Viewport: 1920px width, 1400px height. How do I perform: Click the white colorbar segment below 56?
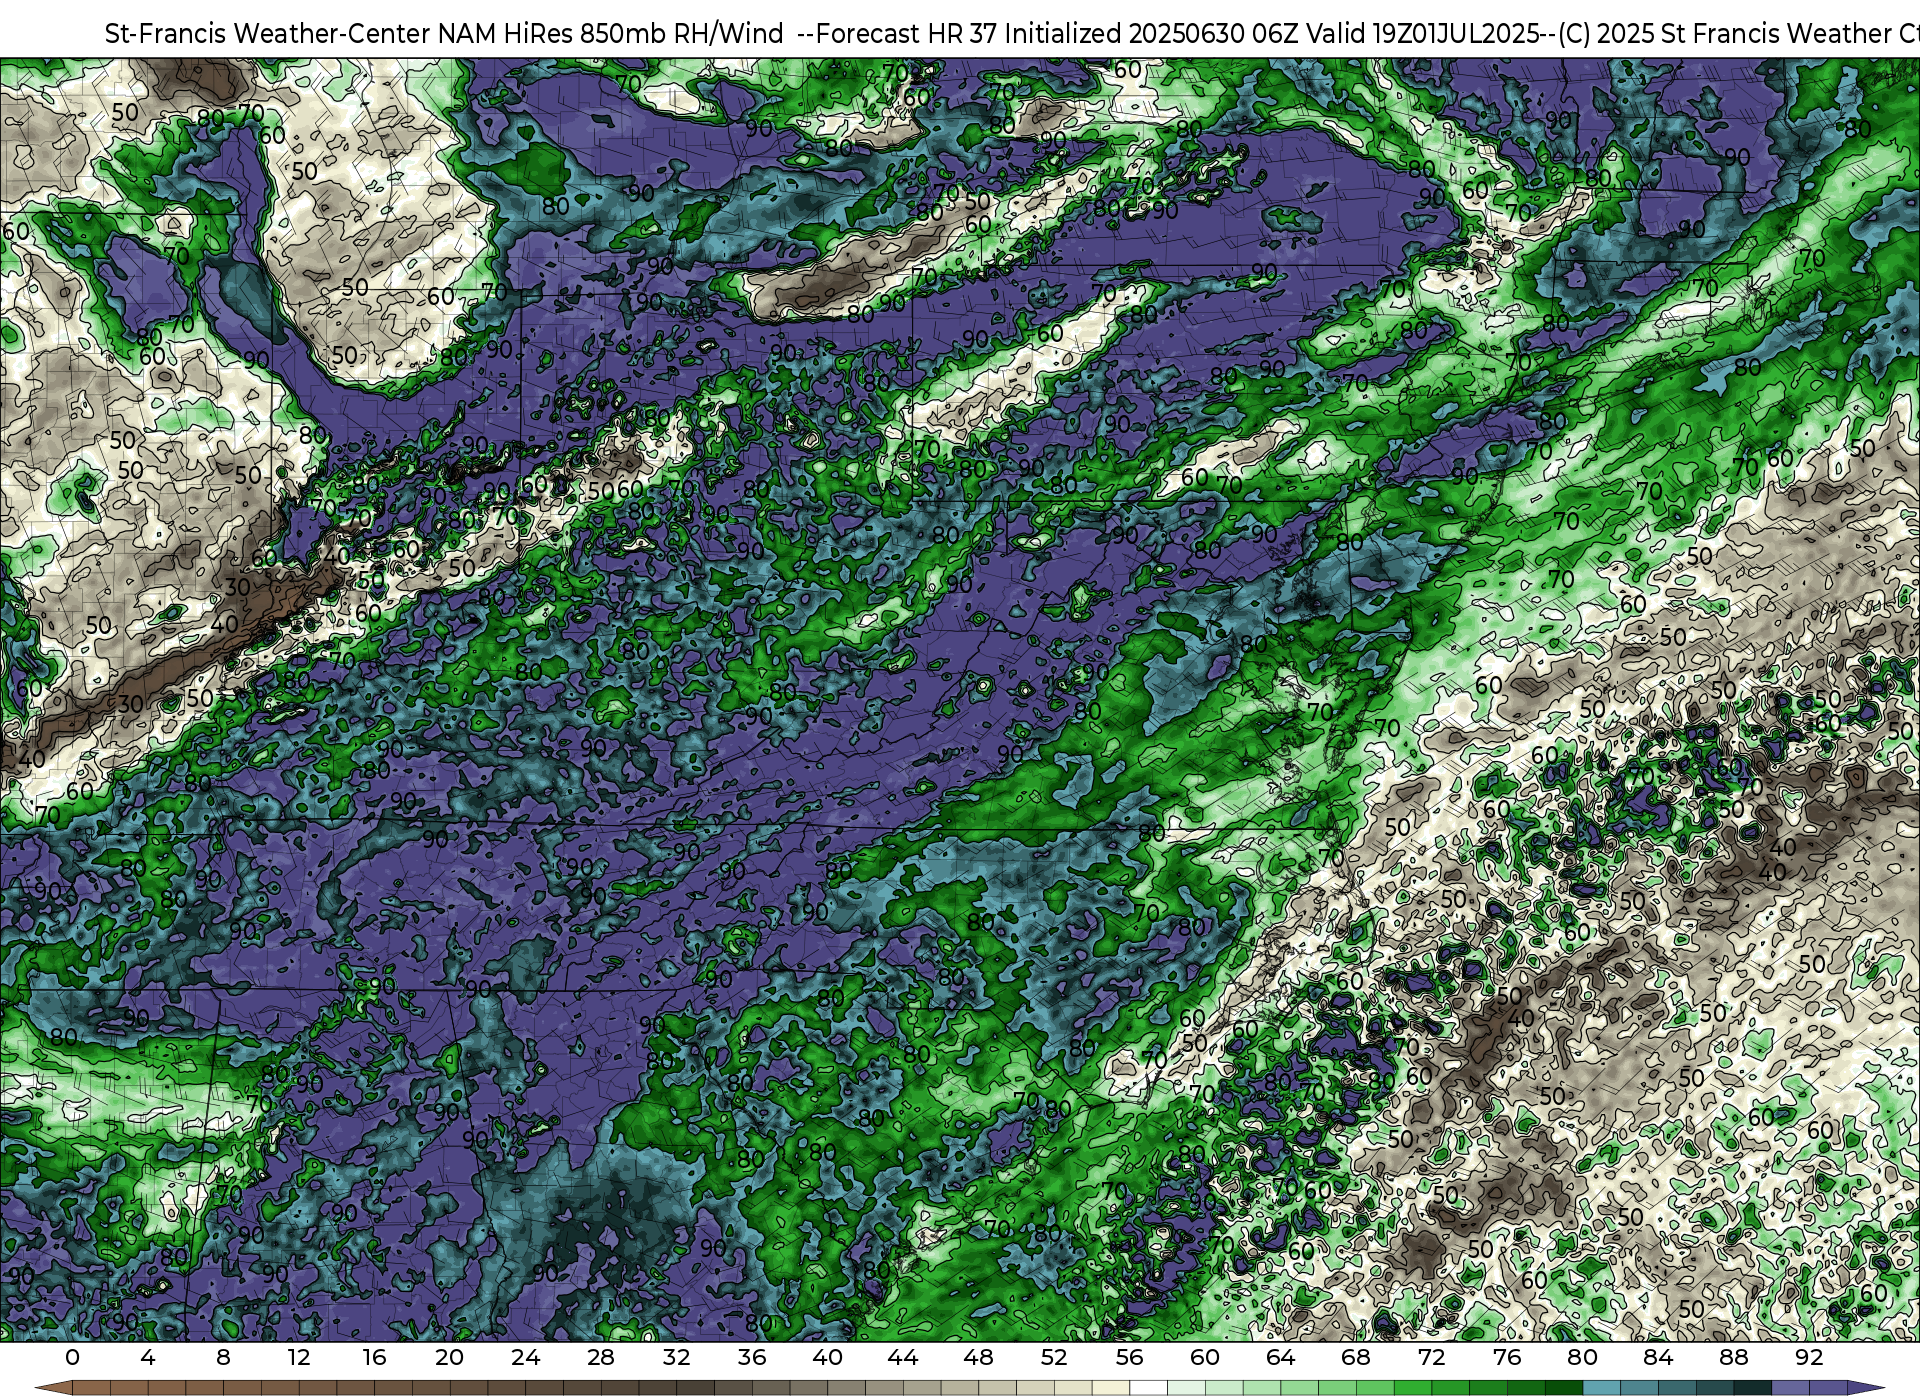coord(1148,1388)
